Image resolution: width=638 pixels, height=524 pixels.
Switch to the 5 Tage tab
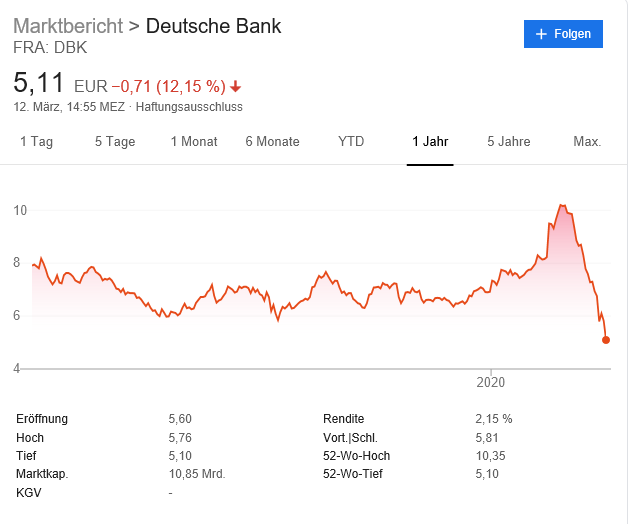(x=115, y=142)
